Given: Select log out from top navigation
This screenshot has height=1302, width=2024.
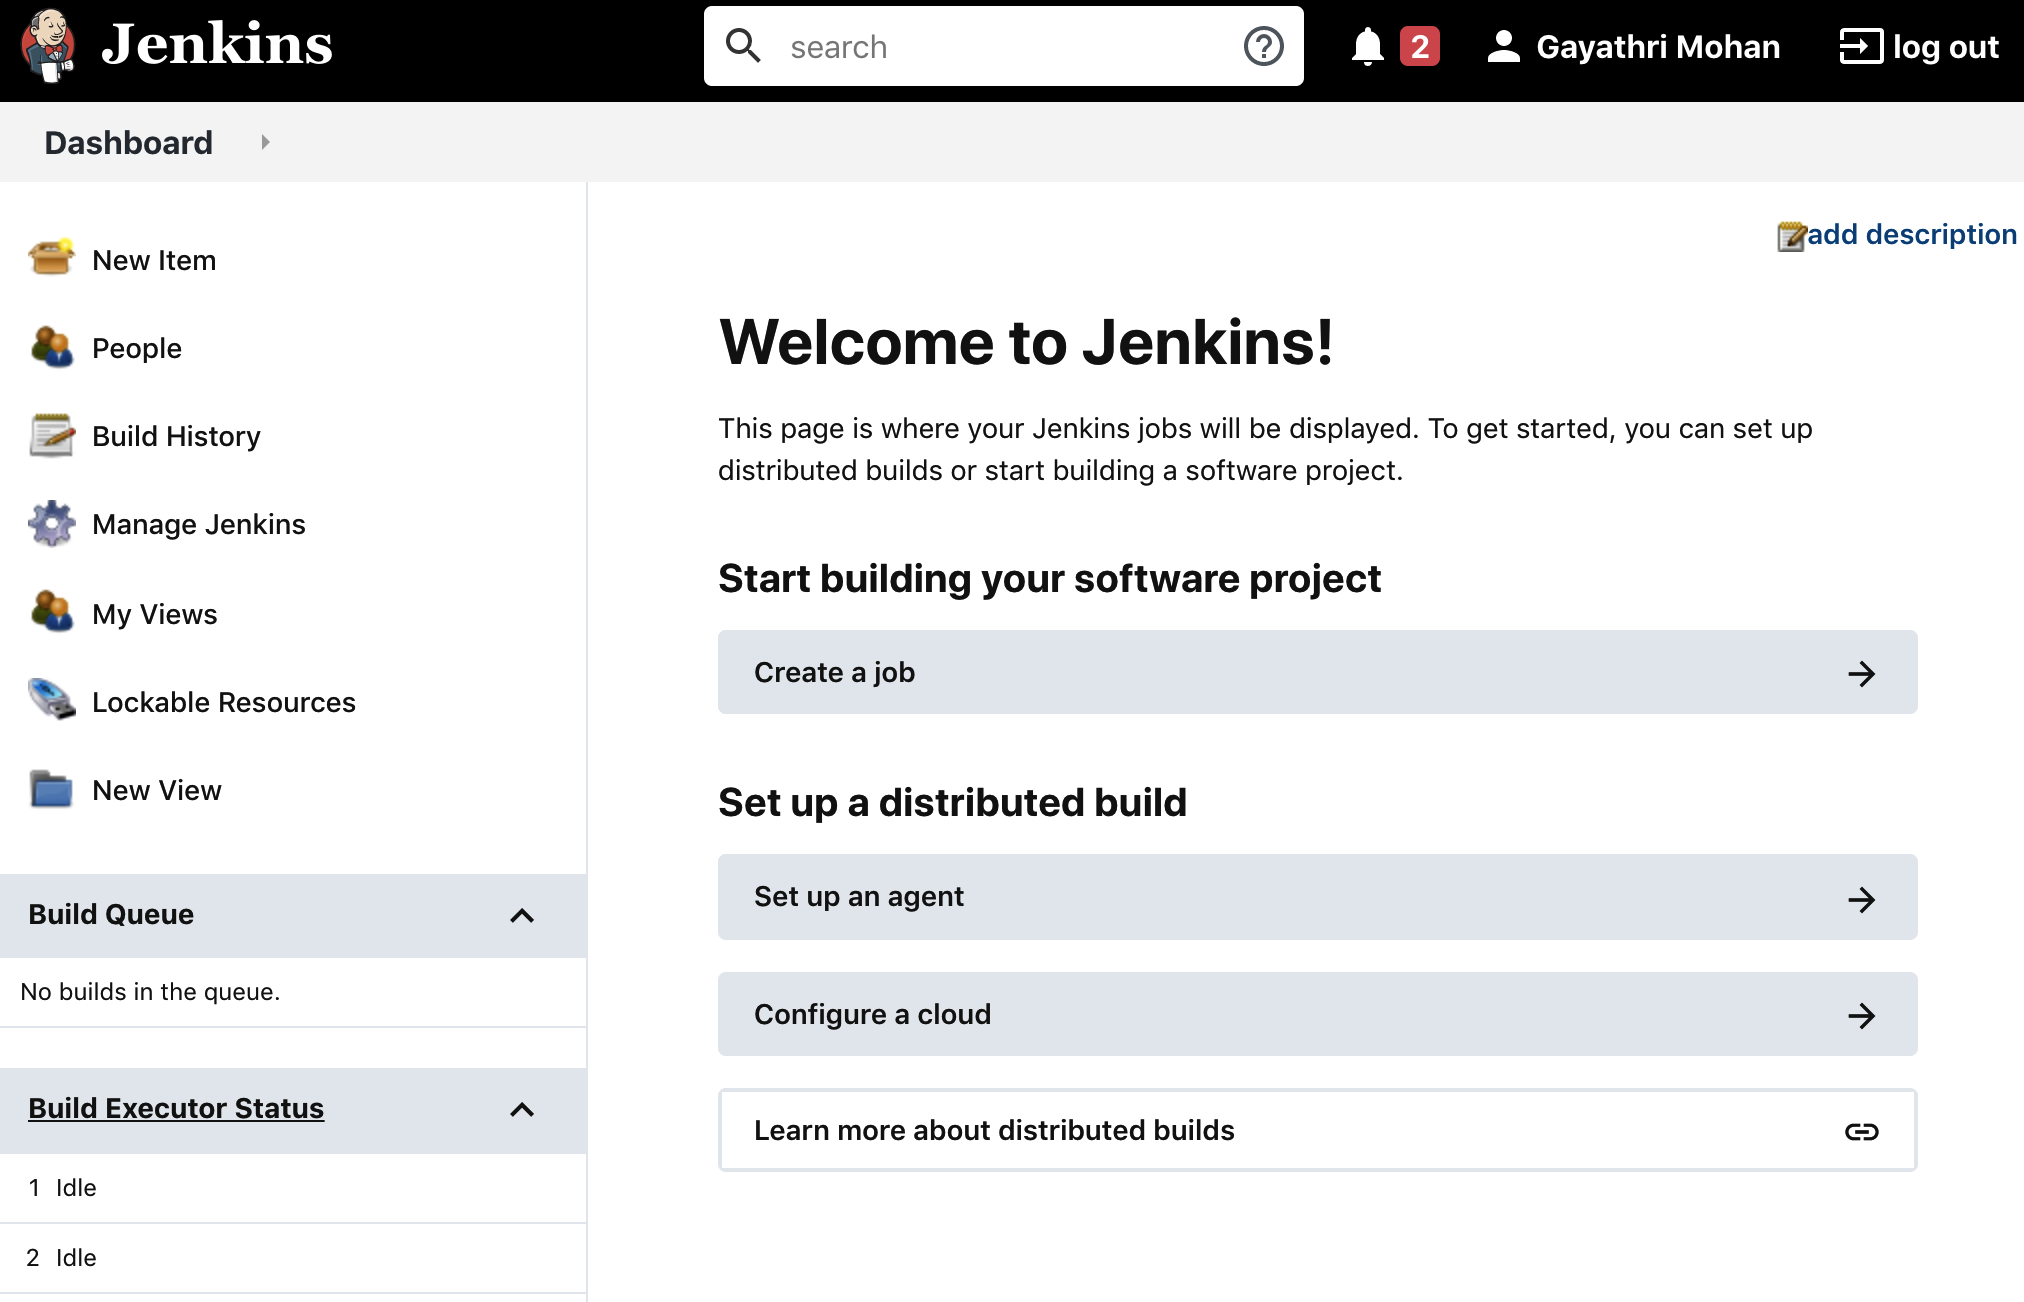Looking at the screenshot, I should click(x=1919, y=46).
